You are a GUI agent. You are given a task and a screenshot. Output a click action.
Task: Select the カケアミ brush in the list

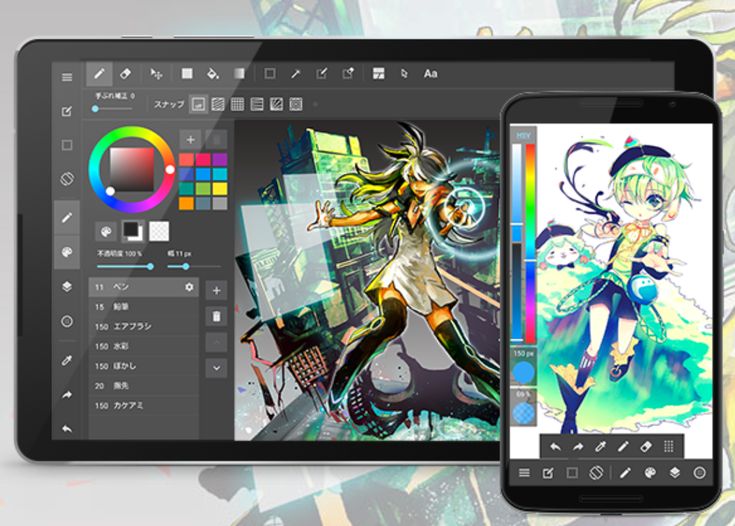(x=143, y=405)
